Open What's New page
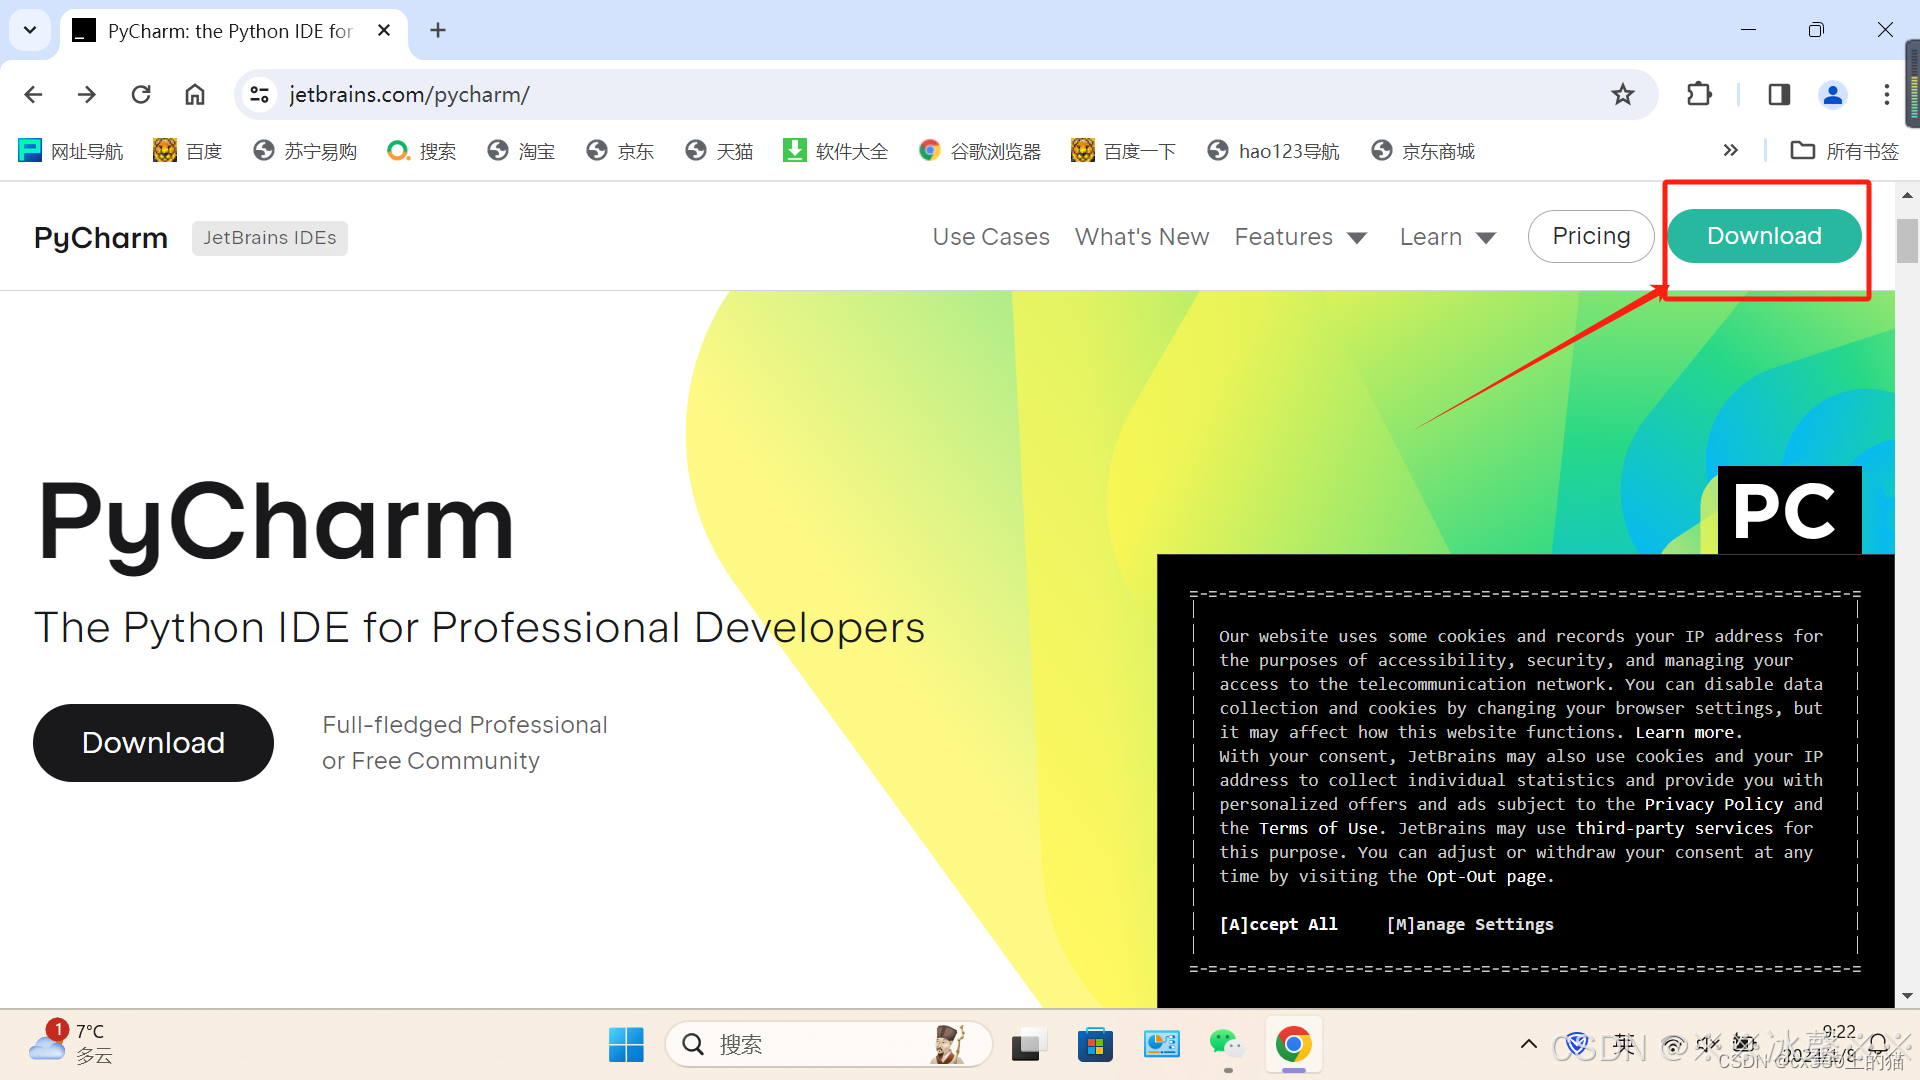The height and width of the screenshot is (1080, 1920). pyautogui.click(x=1141, y=237)
